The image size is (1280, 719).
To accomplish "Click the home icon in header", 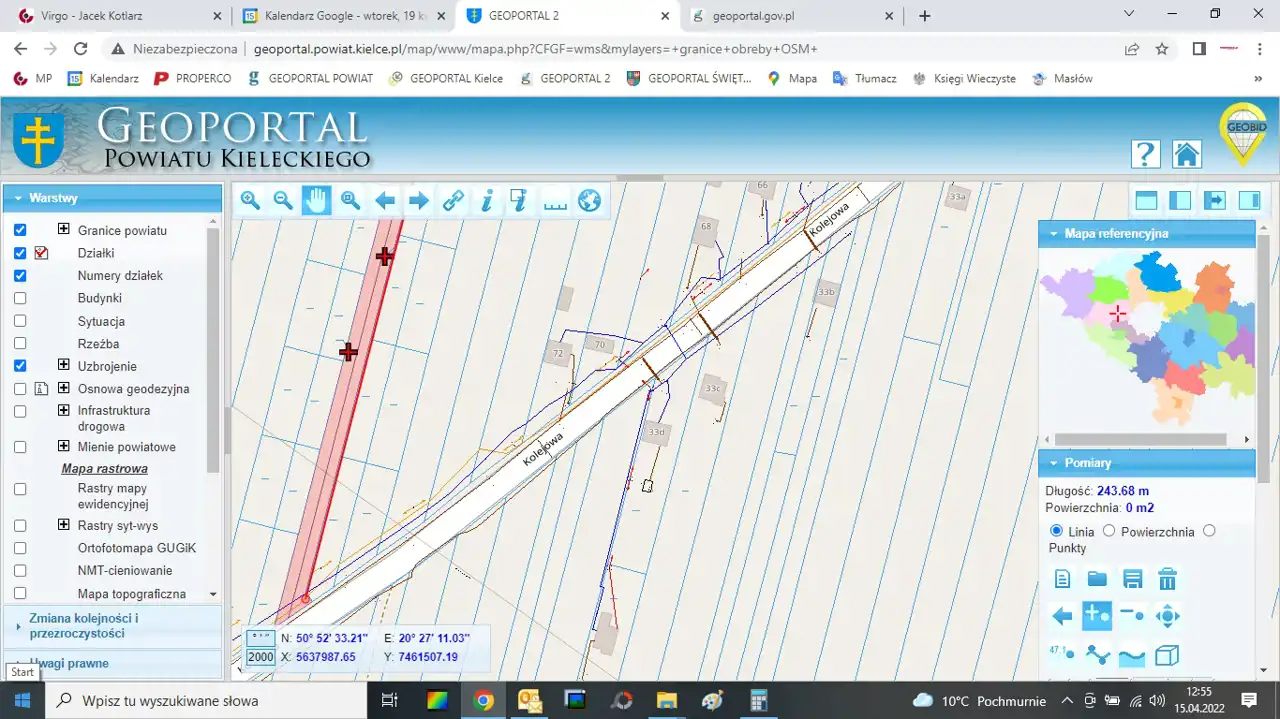I will 1187,154.
